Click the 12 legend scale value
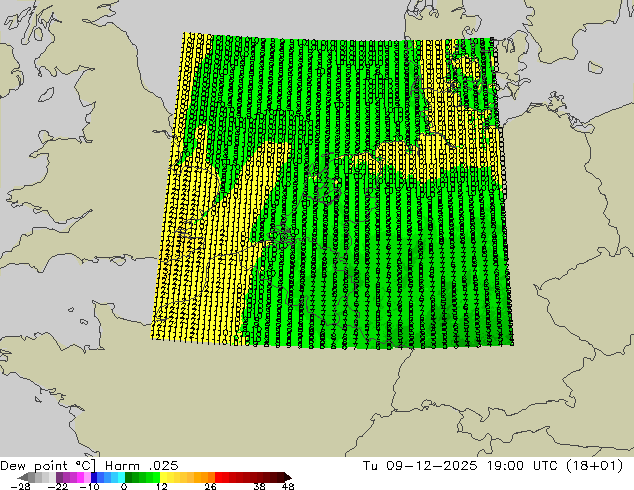Image resolution: width=634 pixels, height=490 pixels. click(x=161, y=487)
